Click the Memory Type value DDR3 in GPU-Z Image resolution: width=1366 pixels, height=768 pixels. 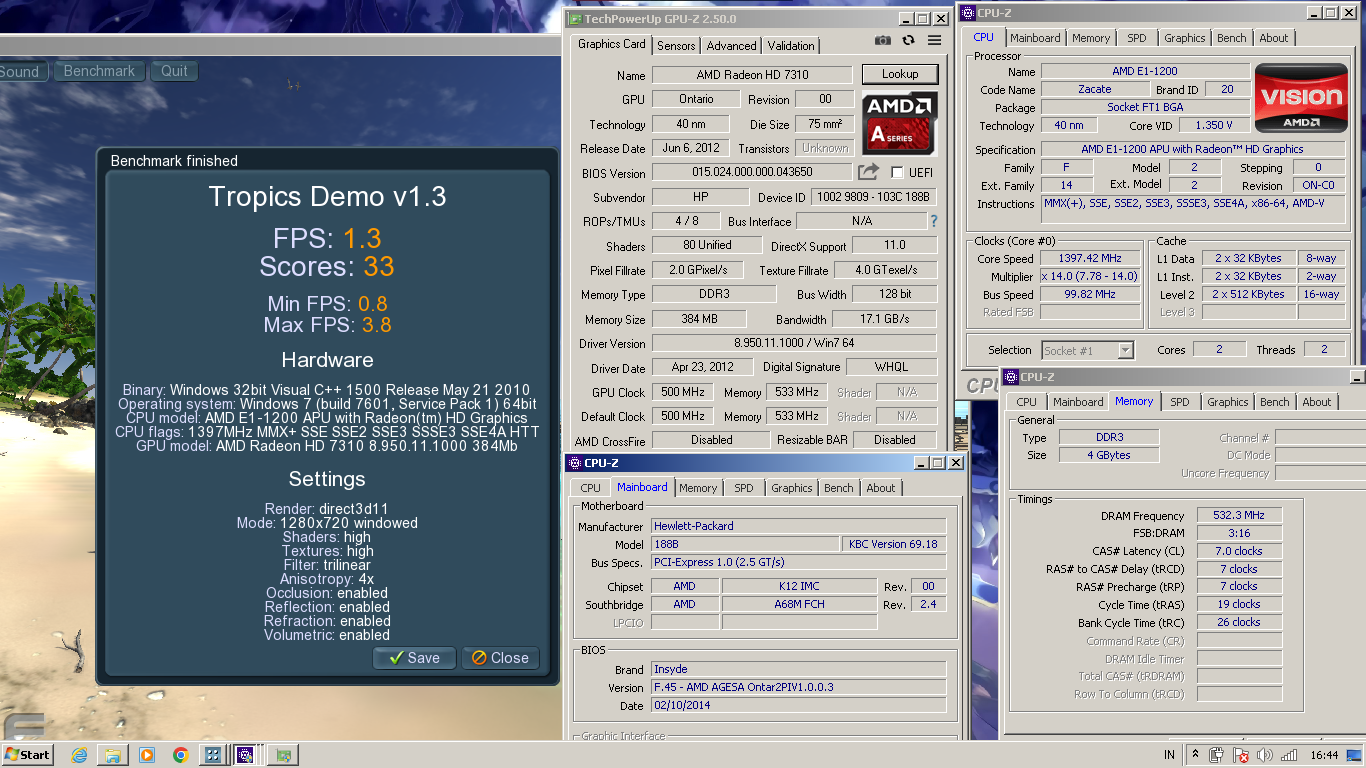714,294
